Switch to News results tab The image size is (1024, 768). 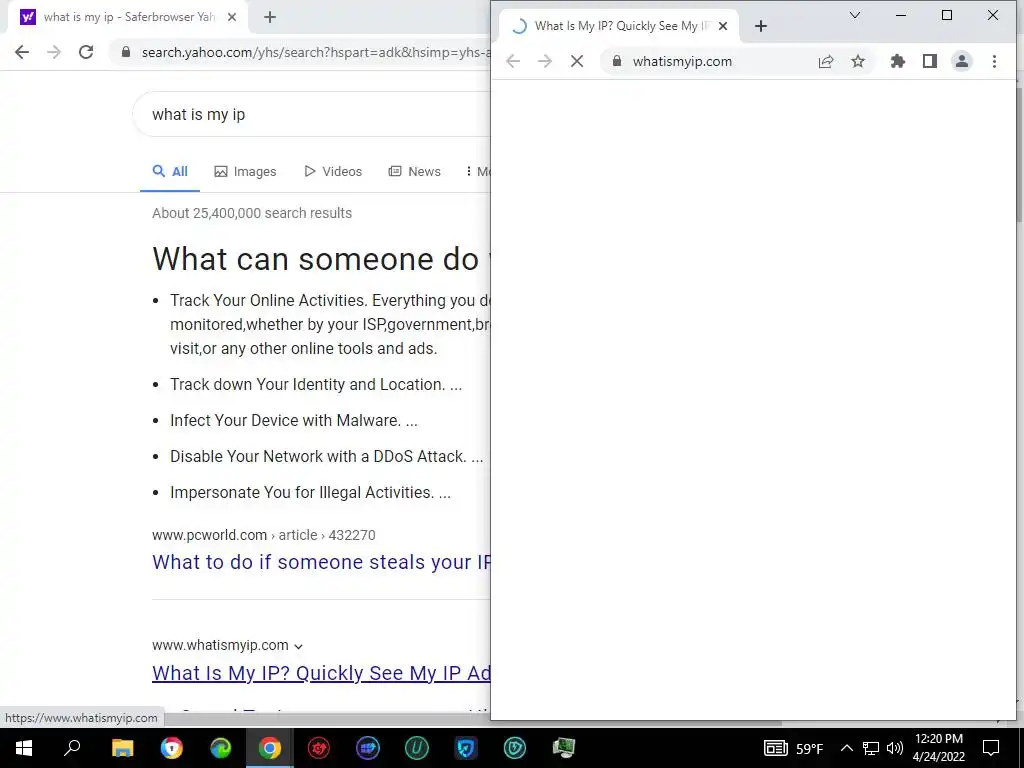click(415, 172)
